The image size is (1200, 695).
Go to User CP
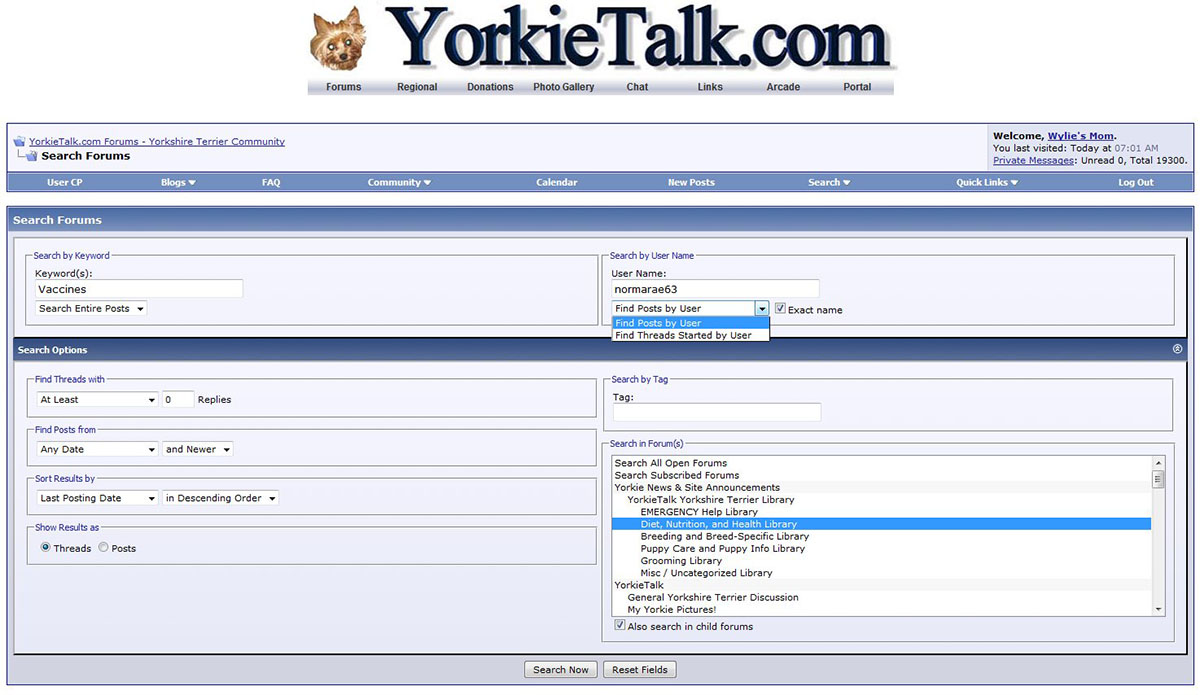[65, 183]
